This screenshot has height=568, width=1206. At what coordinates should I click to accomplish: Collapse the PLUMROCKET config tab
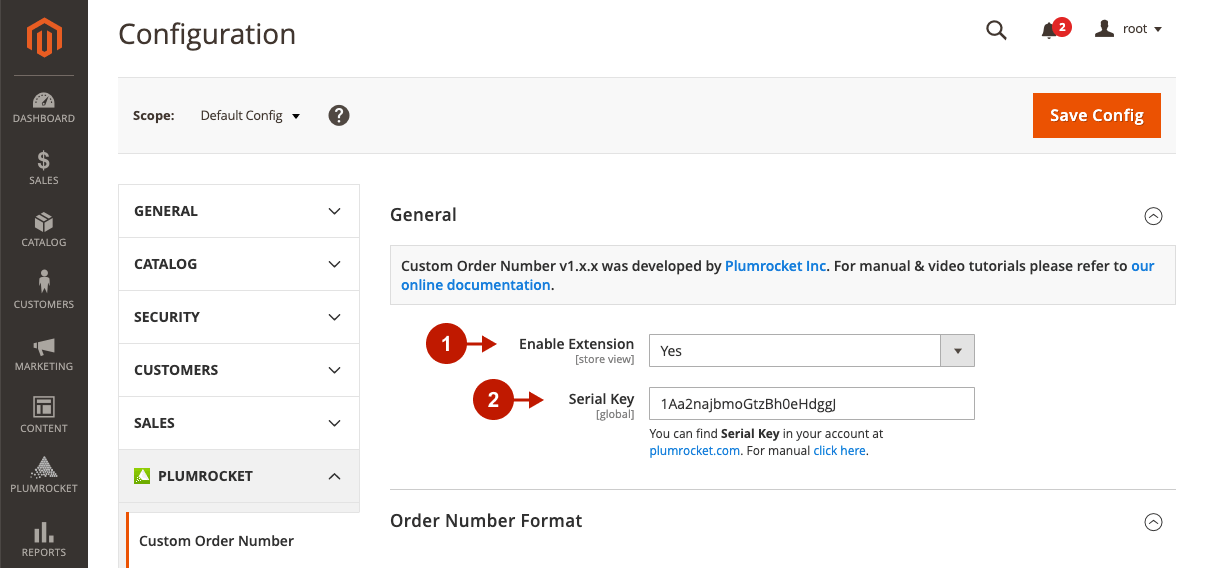click(239, 476)
